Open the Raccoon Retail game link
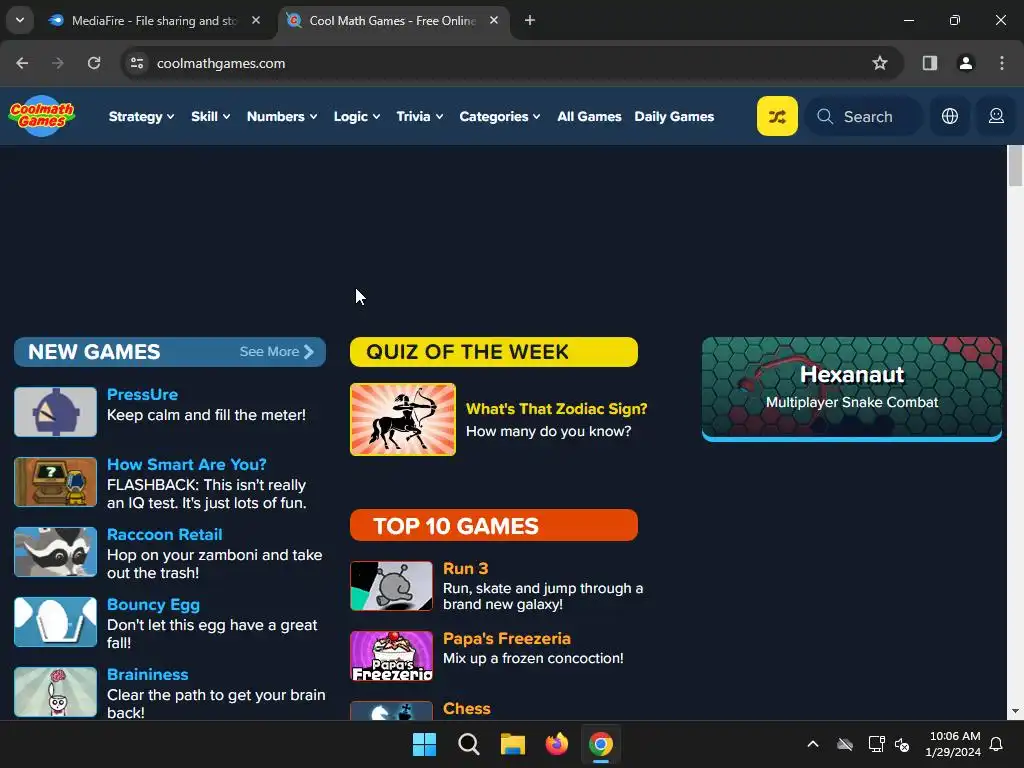The image size is (1024, 768). tap(165, 534)
